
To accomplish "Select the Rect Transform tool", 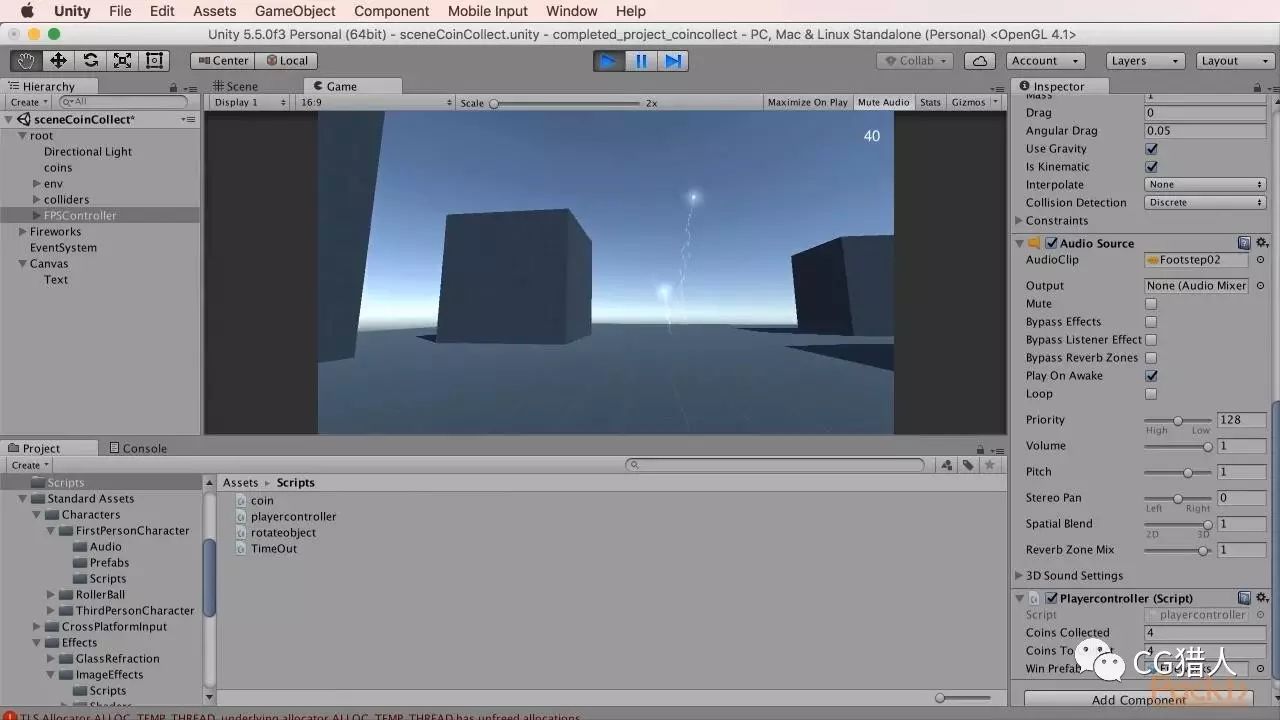I will click(x=154, y=60).
